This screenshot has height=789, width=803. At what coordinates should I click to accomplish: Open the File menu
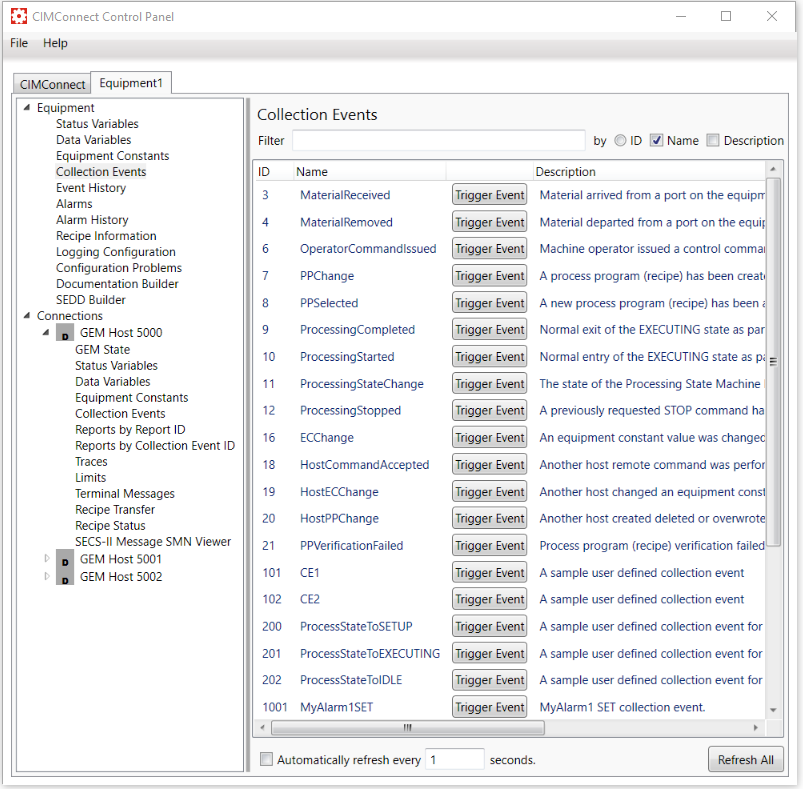pos(19,43)
